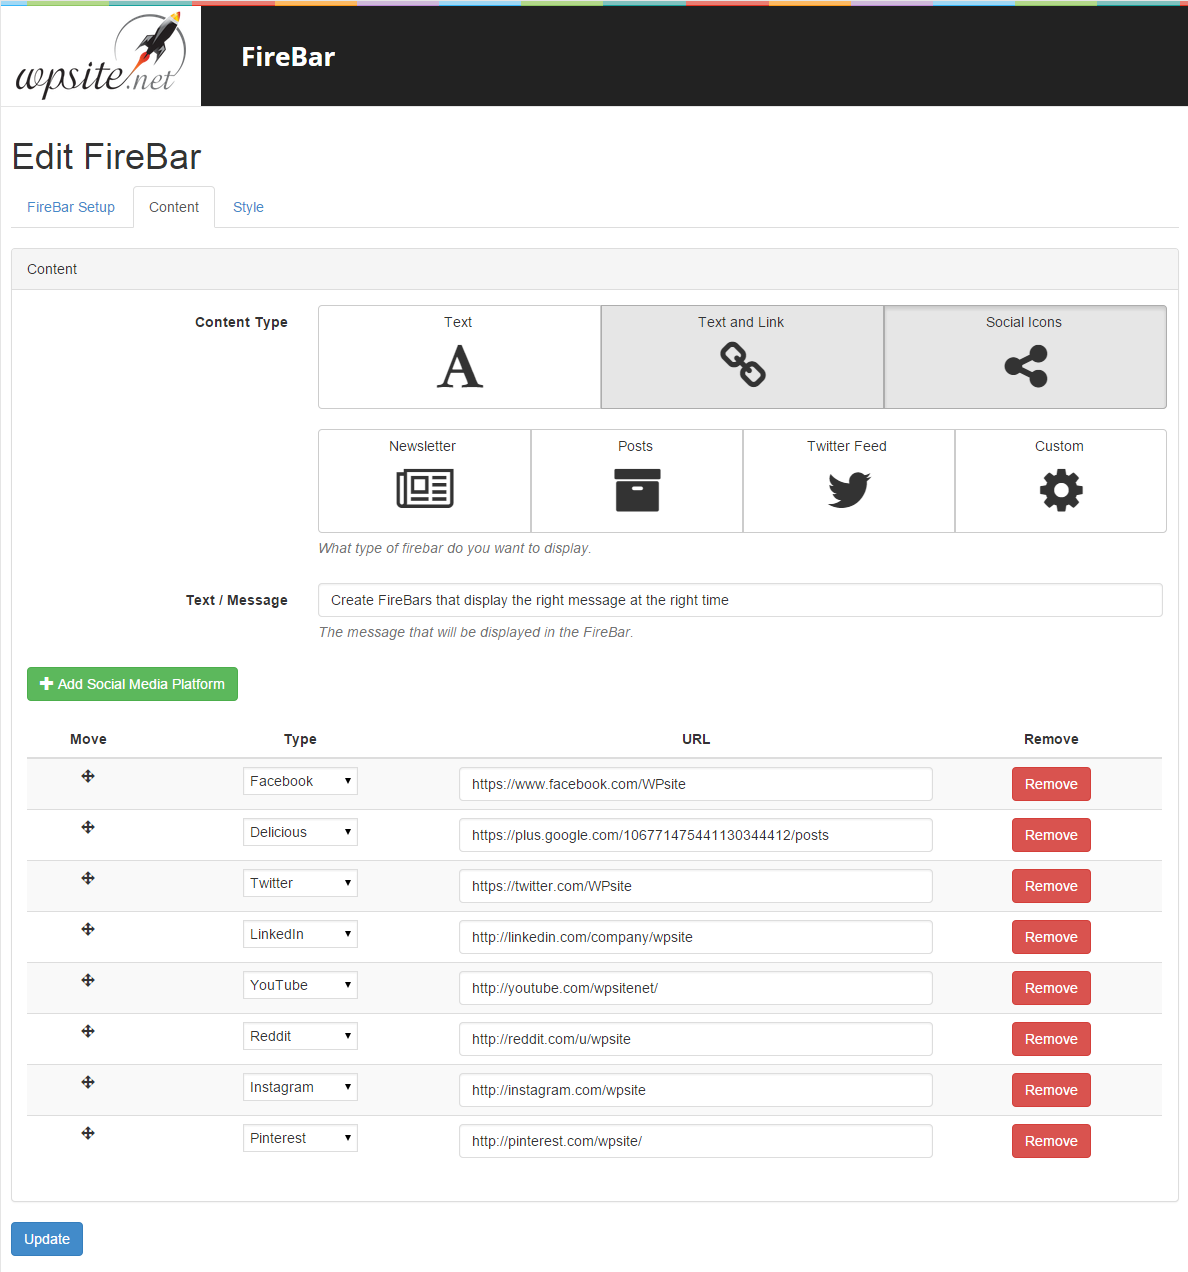Image resolution: width=1188 pixels, height=1272 pixels.
Task: Click the move handle in the LinkedIn row
Action: 88,929
